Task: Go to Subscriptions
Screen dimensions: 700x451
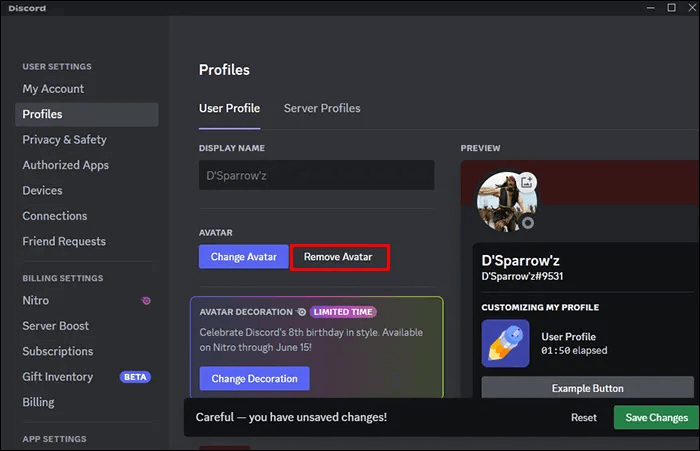Action: [58, 351]
